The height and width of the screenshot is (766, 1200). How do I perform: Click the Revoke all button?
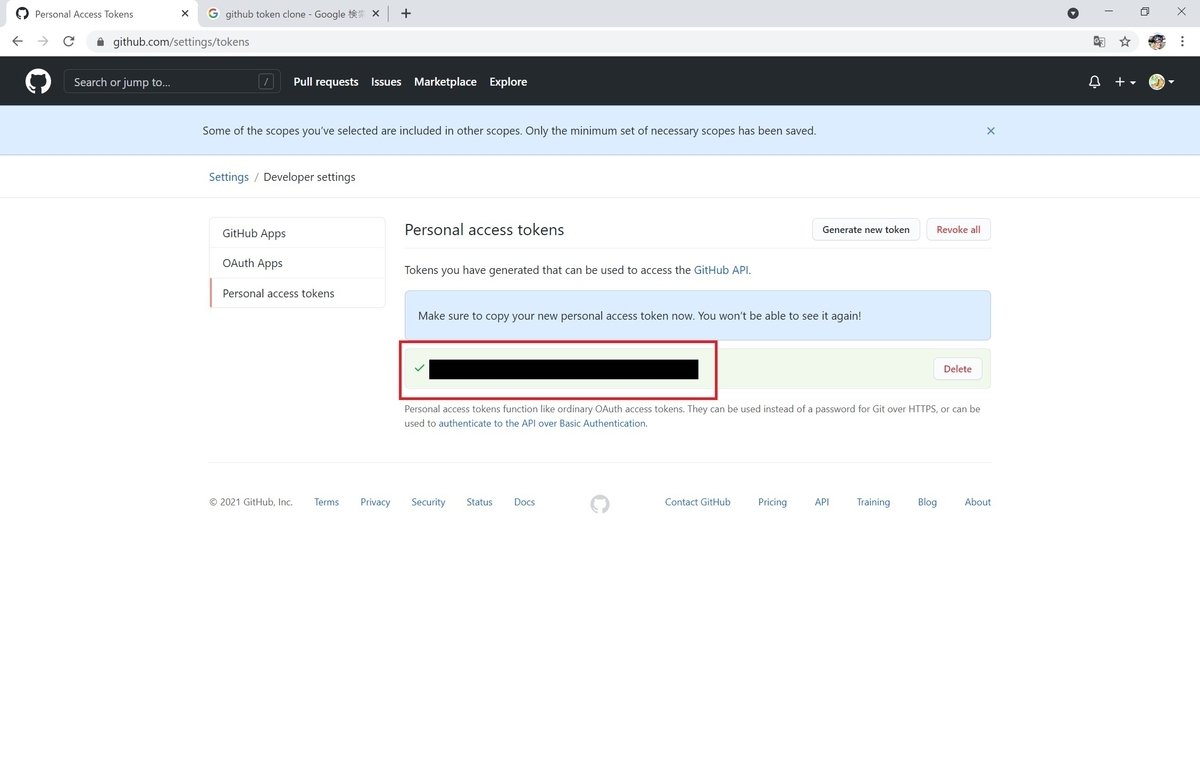click(958, 230)
